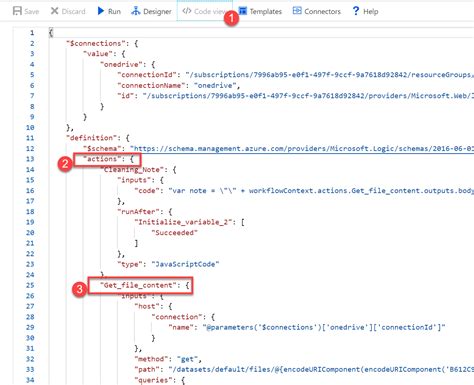Click line number 1 in the gutter
This screenshot has height=385, width=474.
32,33
